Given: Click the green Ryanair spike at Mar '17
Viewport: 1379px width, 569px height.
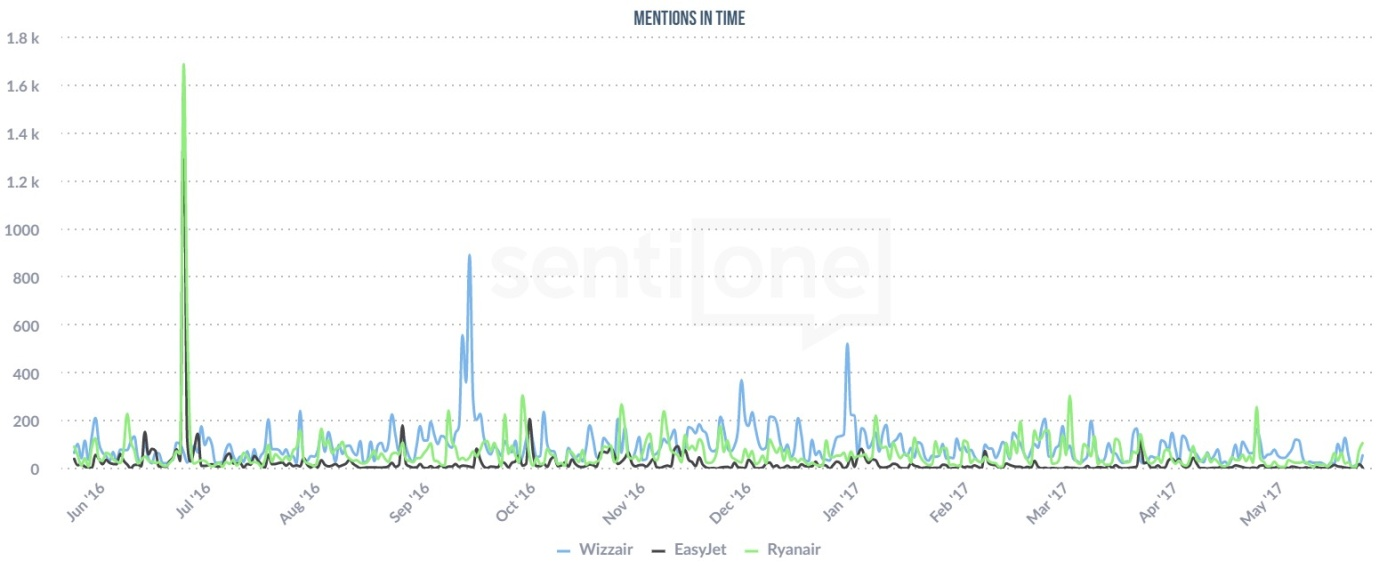Looking at the screenshot, I should click(1069, 397).
